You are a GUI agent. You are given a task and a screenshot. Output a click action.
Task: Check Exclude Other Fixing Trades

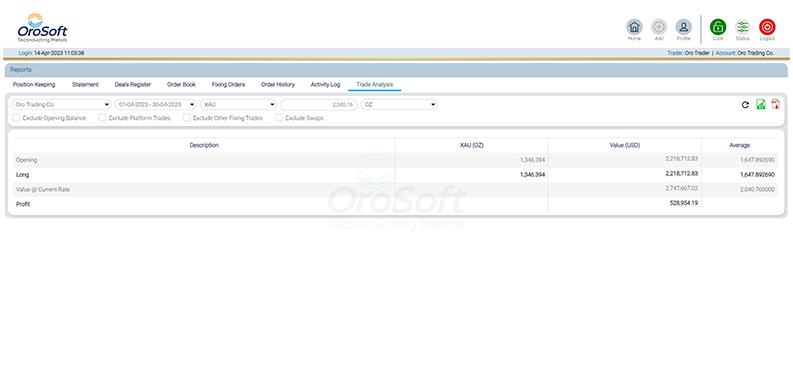187,118
